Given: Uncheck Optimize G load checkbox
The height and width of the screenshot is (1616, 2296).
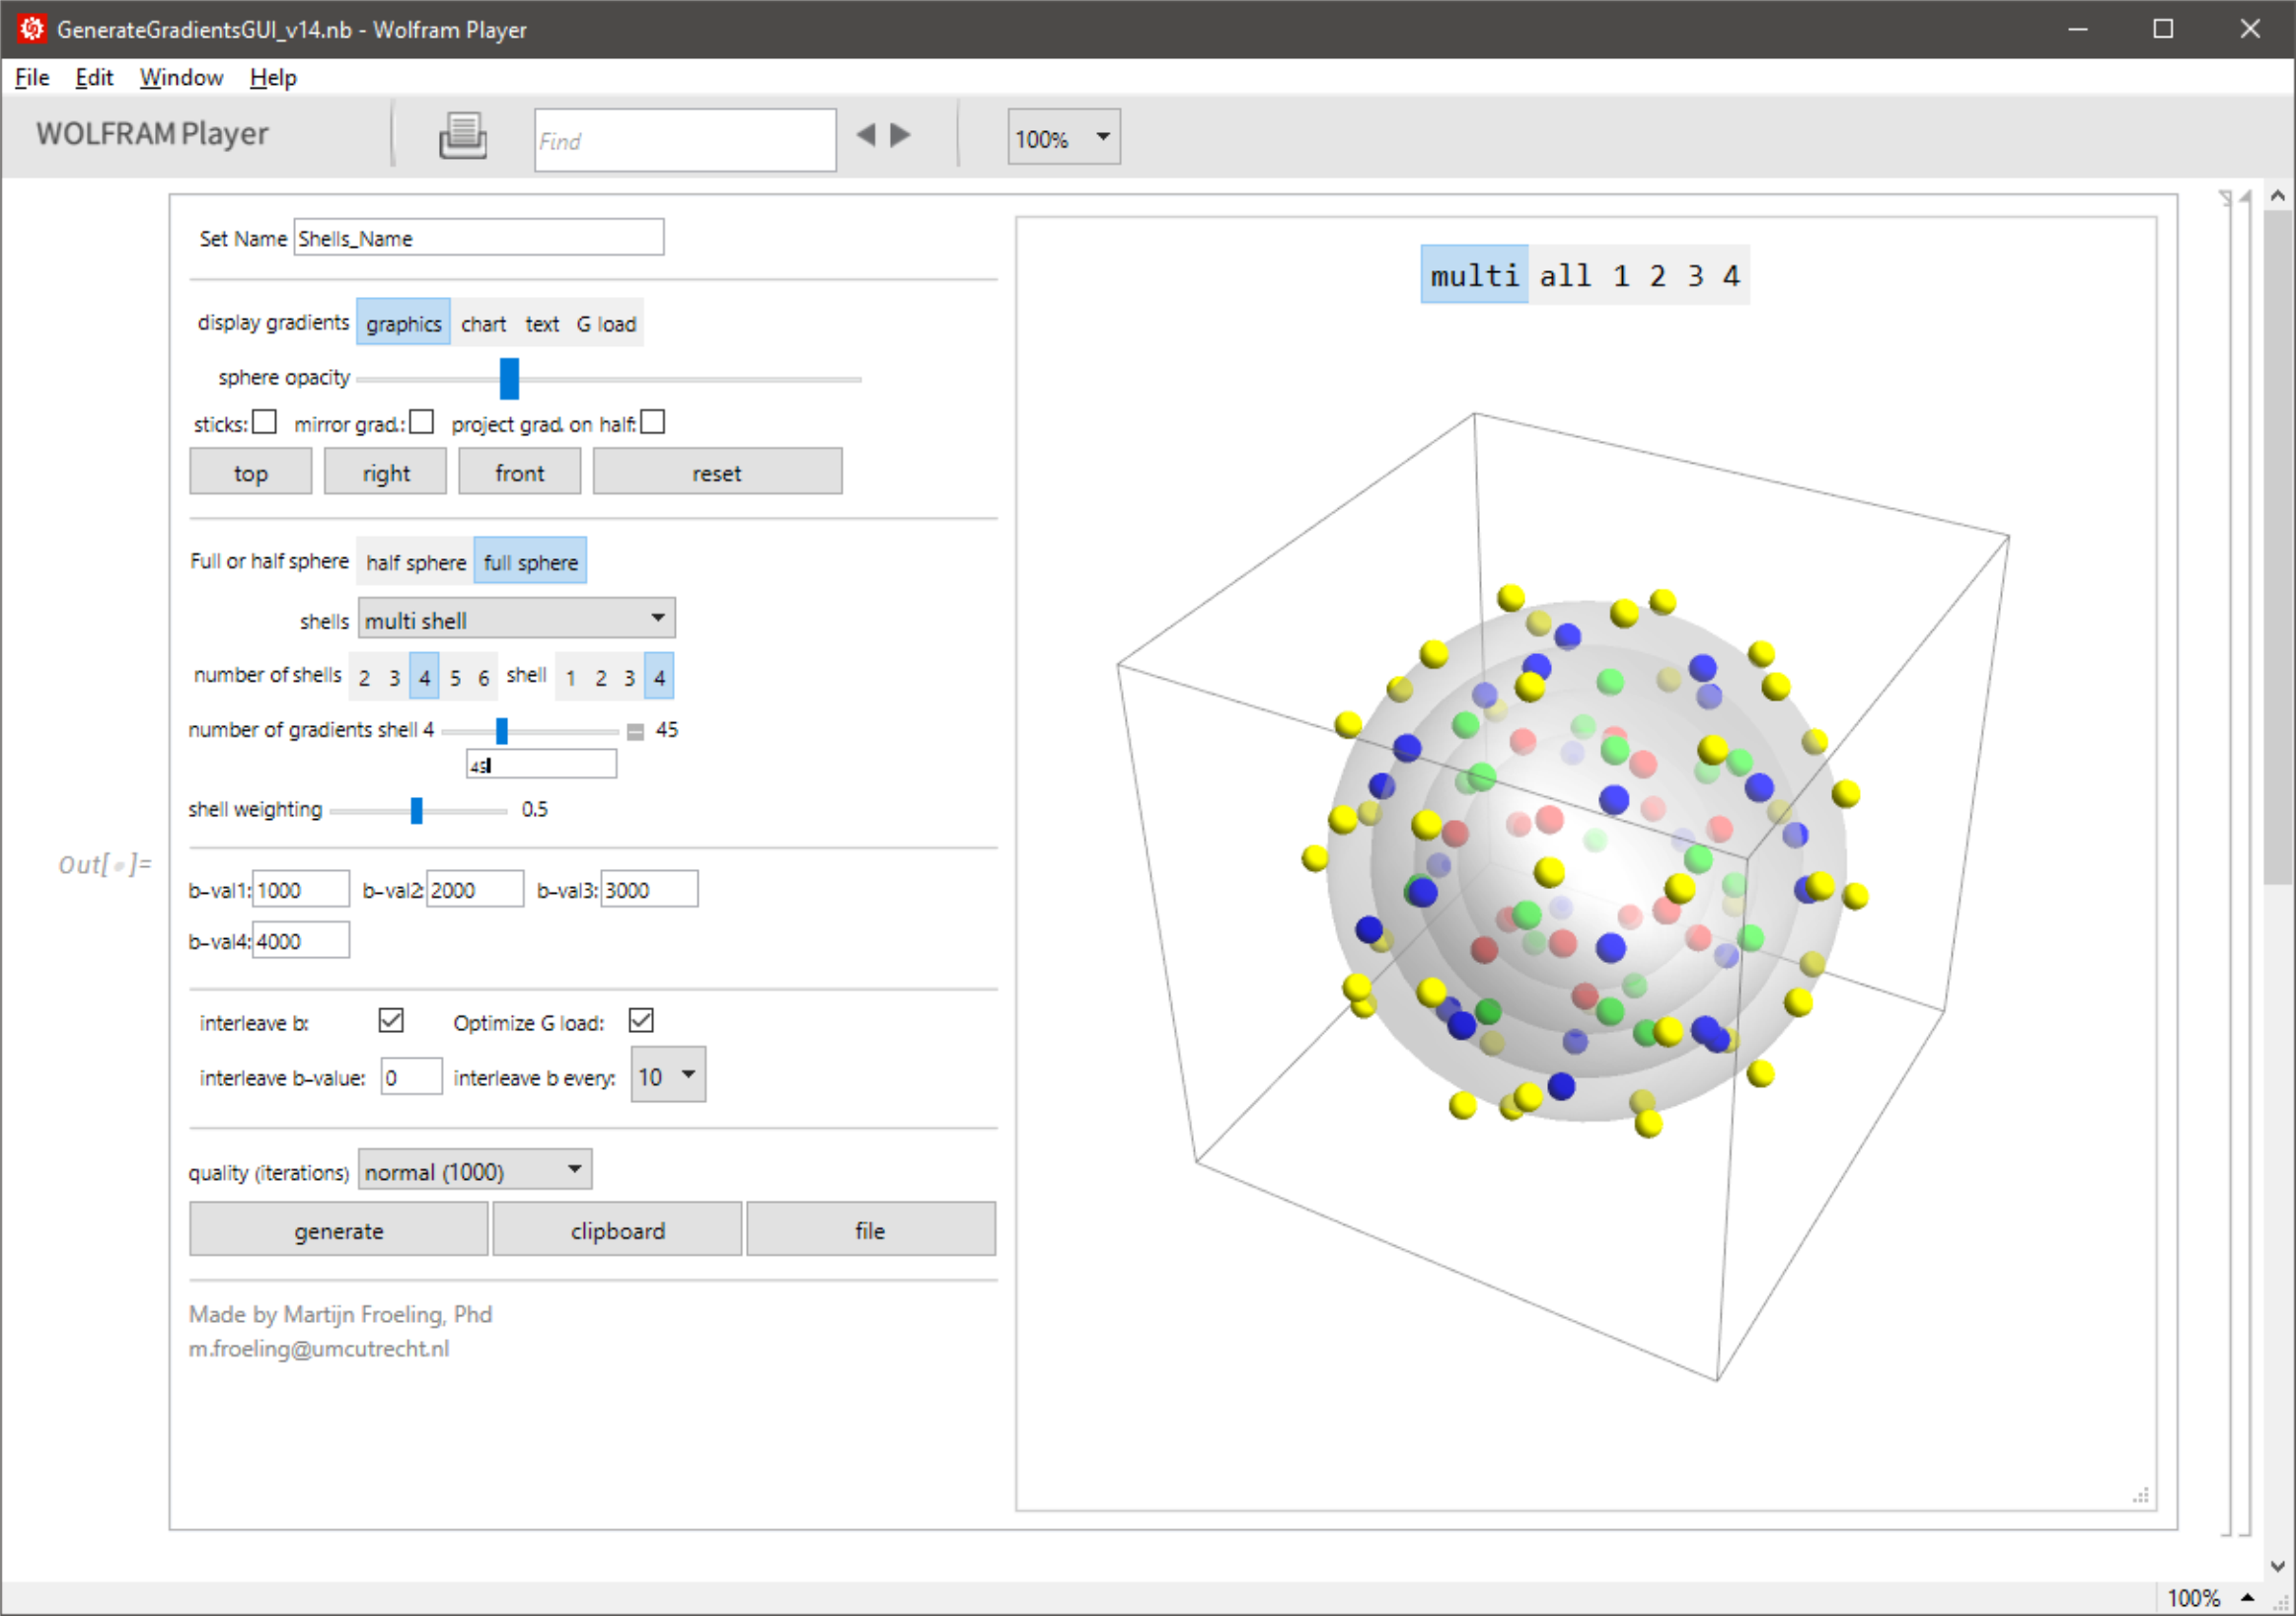Looking at the screenshot, I should (x=641, y=1021).
